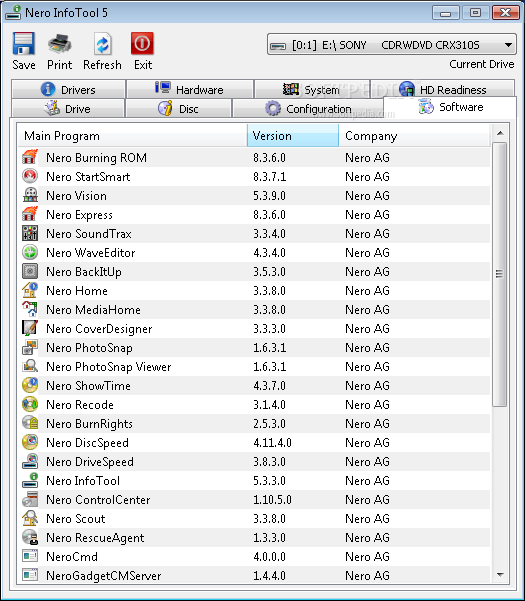
Task: Click the Nero StartSmart icon
Action: [30, 176]
